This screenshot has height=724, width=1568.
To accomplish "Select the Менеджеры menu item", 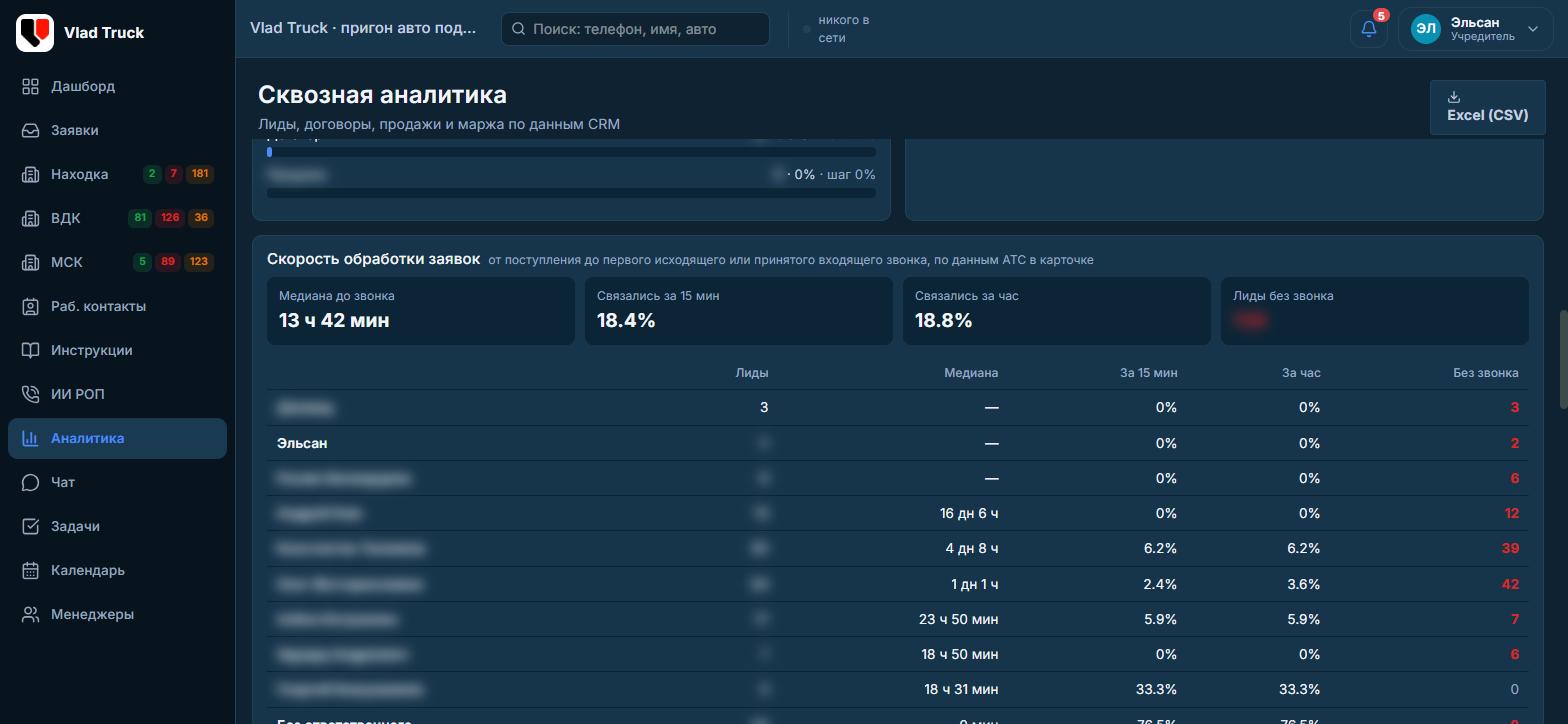I will pos(117,615).
